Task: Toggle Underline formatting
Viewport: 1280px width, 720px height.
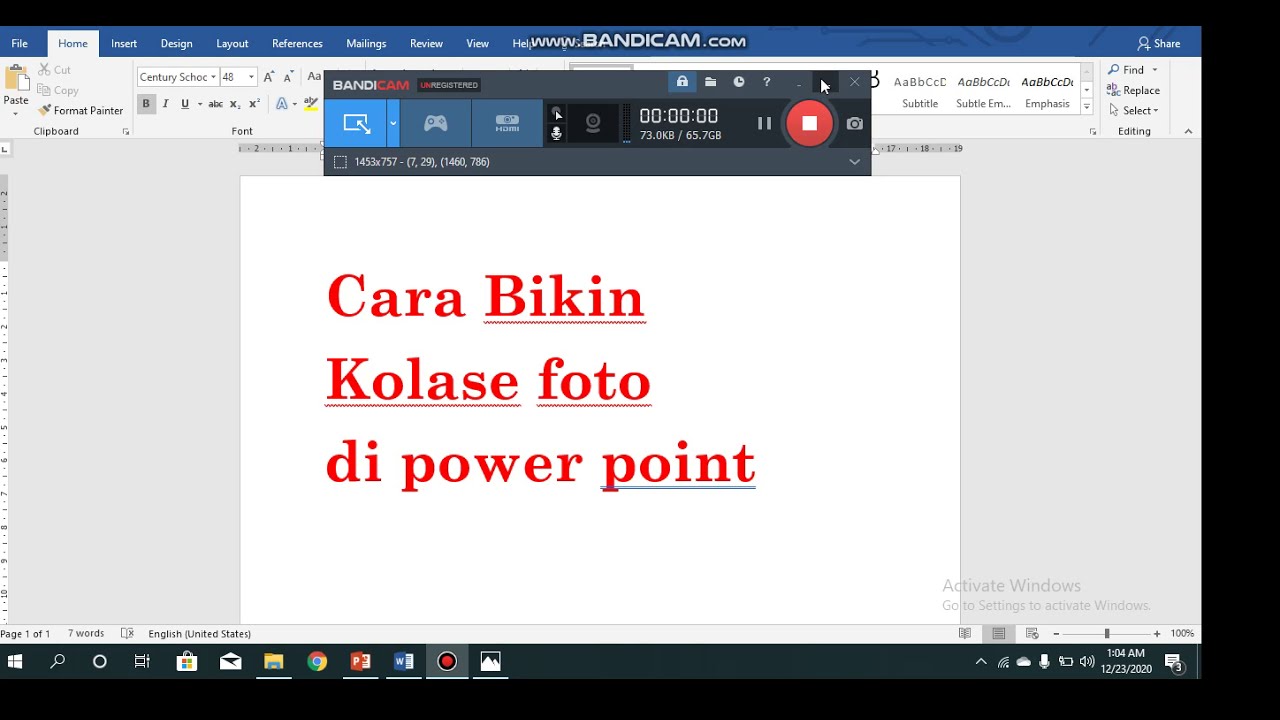Action: coord(184,104)
